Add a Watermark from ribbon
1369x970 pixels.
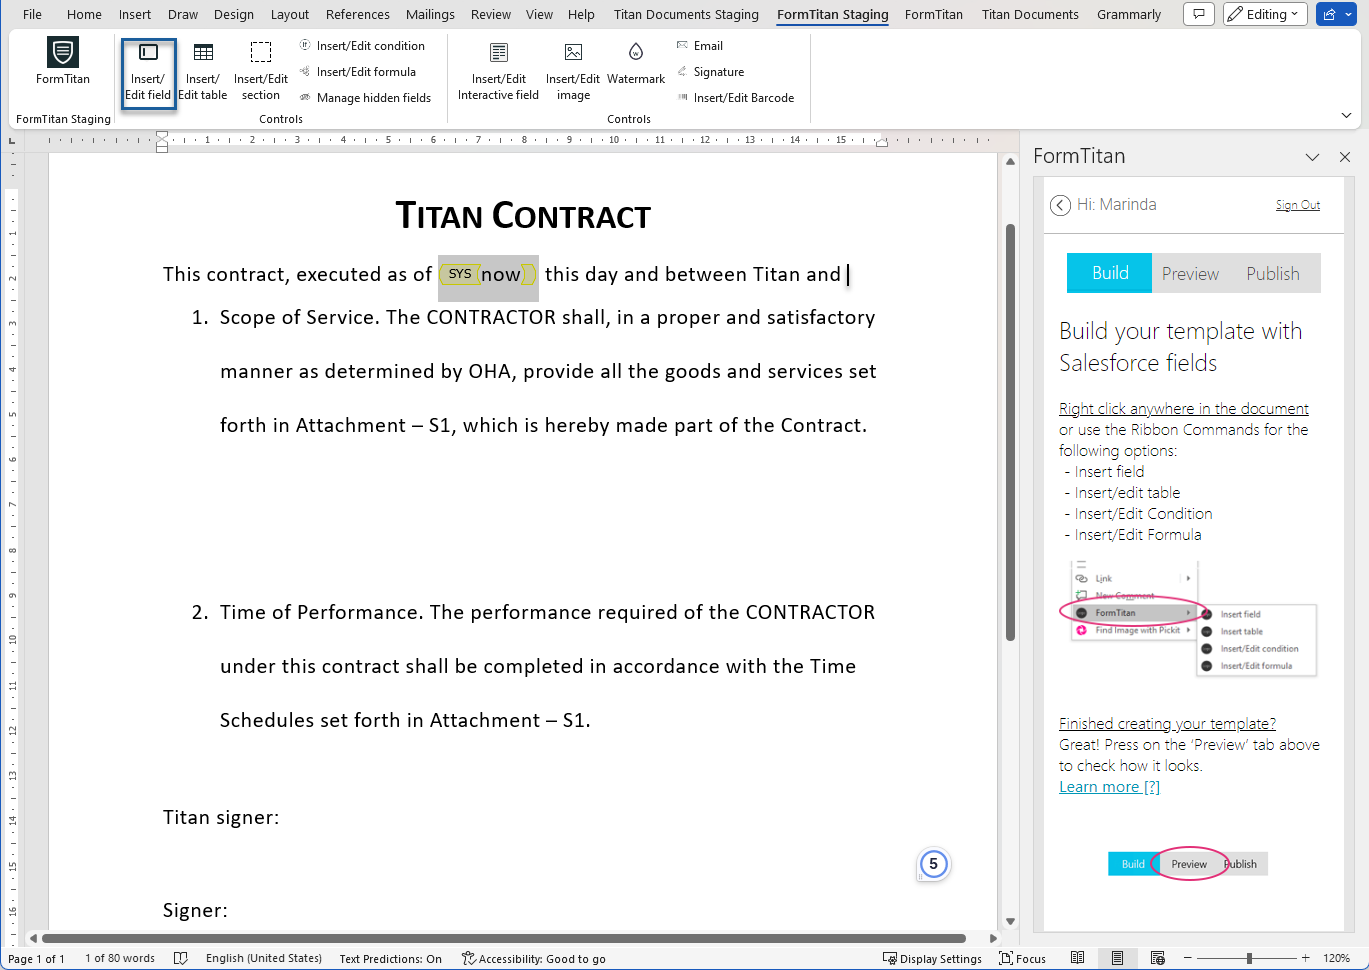(x=636, y=62)
